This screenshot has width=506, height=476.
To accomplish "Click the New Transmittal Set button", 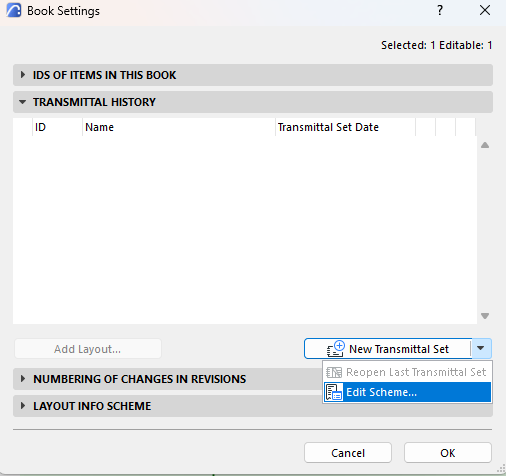I will pos(388,349).
